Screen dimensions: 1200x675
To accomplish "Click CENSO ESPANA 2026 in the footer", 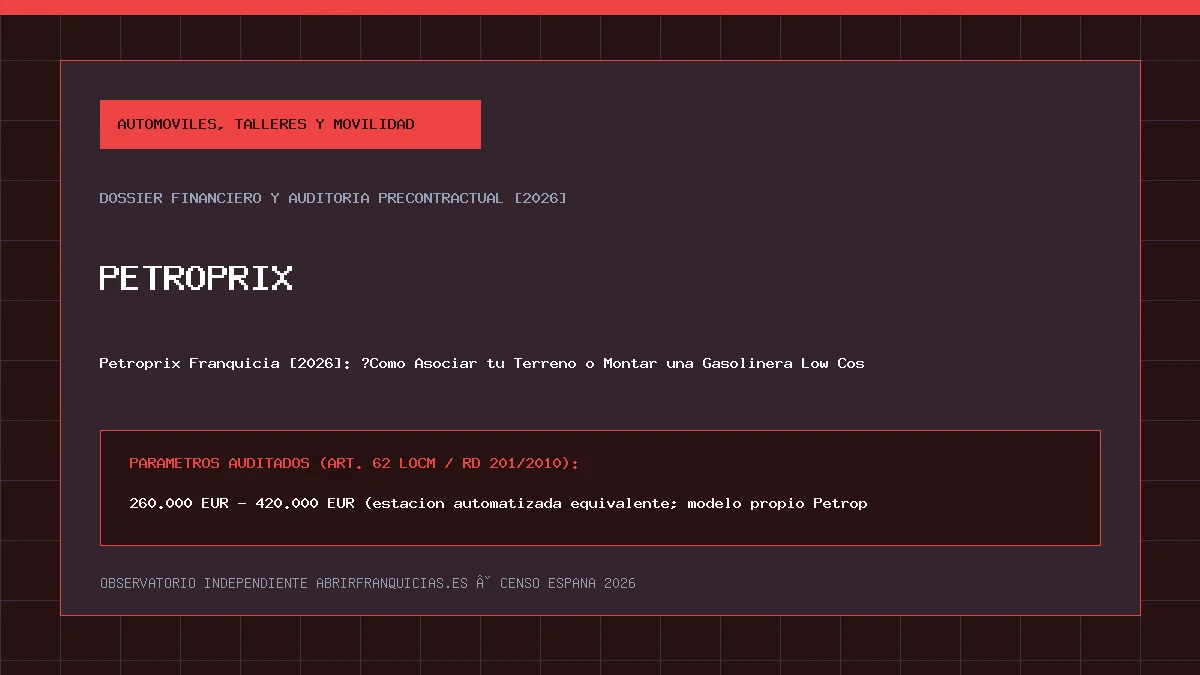I will pos(567,583).
